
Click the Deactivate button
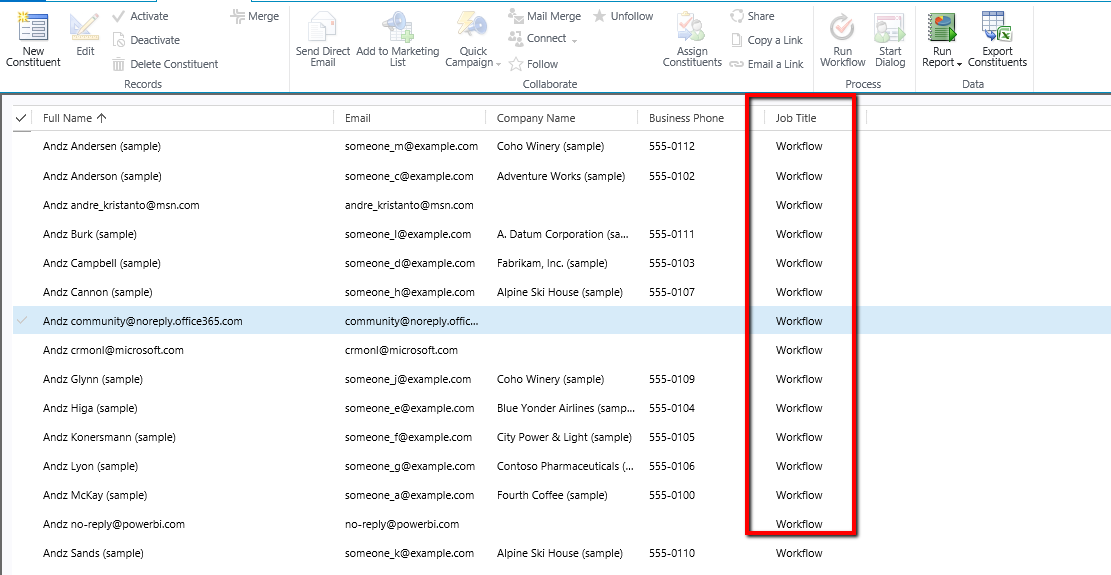click(x=146, y=40)
